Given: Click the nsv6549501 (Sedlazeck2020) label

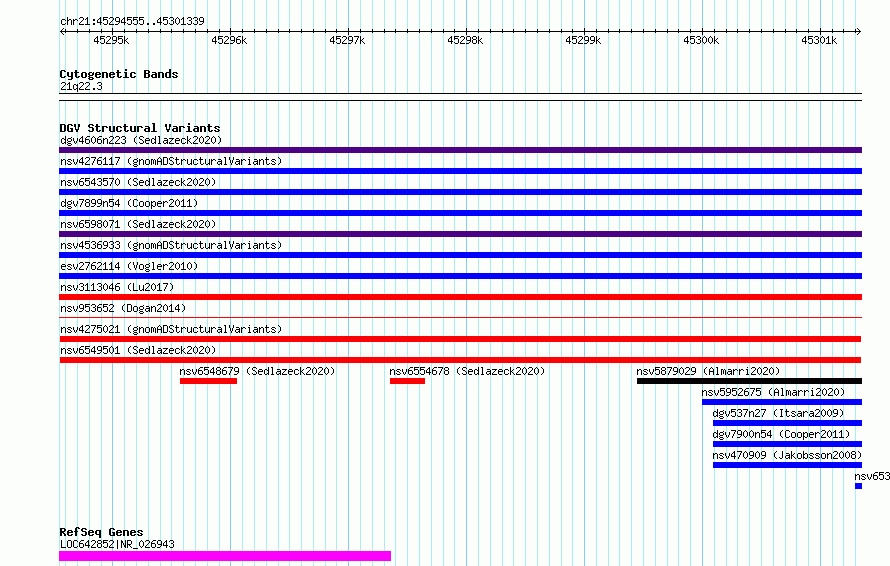Looking at the screenshot, I should point(138,350).
